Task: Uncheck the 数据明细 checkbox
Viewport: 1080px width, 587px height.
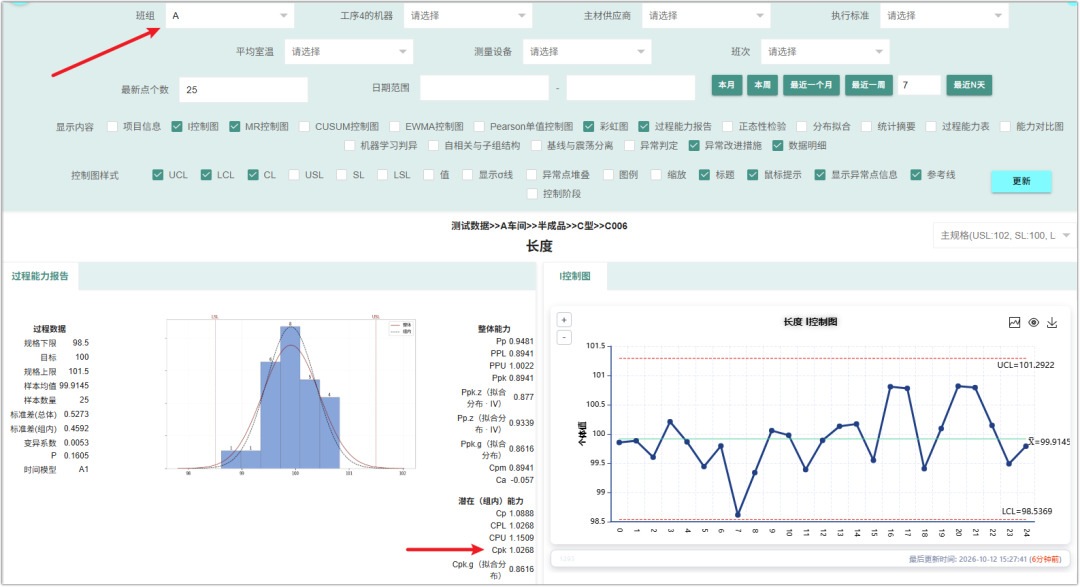Action: pyautogui.click(x=778, y=145)
